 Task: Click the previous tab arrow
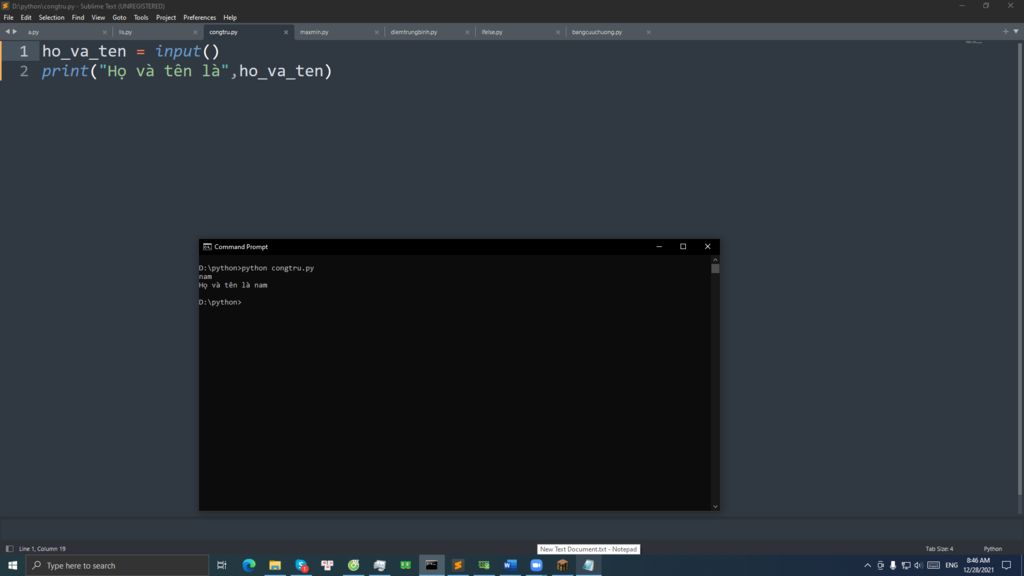[x=7, y=31]
